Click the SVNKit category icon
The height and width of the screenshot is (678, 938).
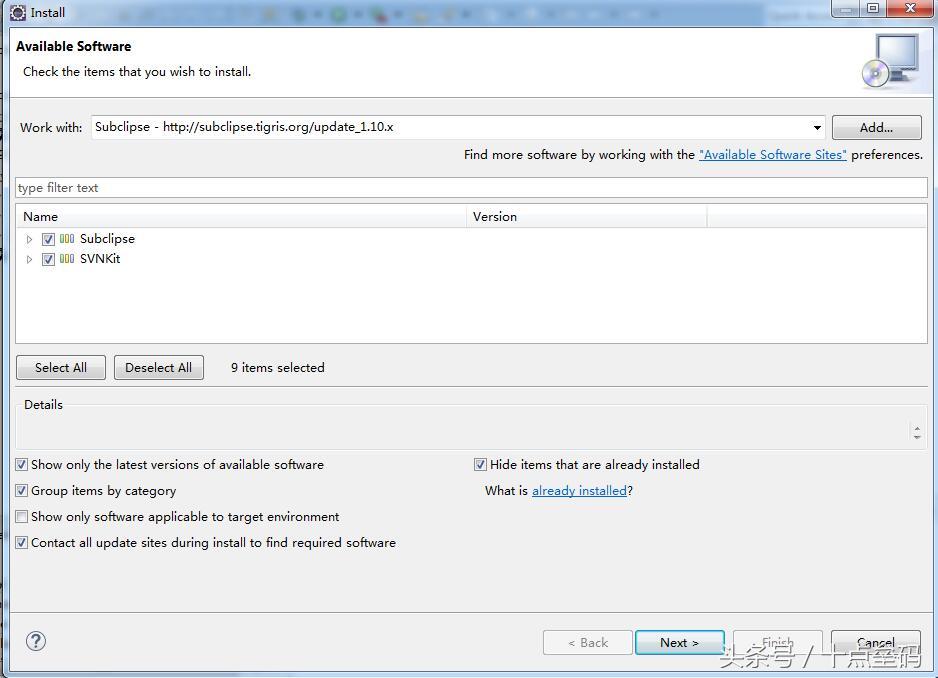pyautogui.click(x=67, y=259)
